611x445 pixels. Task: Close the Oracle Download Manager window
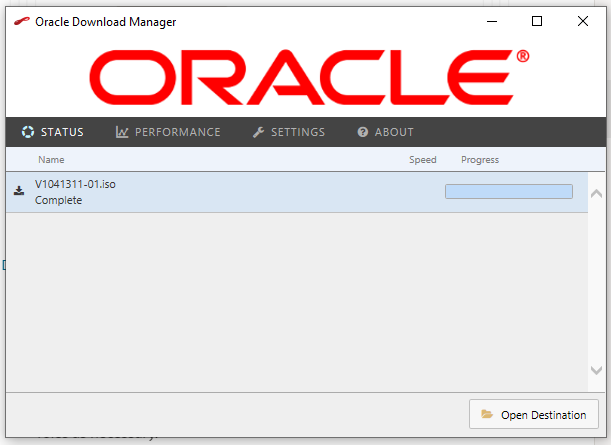[583, 21]
